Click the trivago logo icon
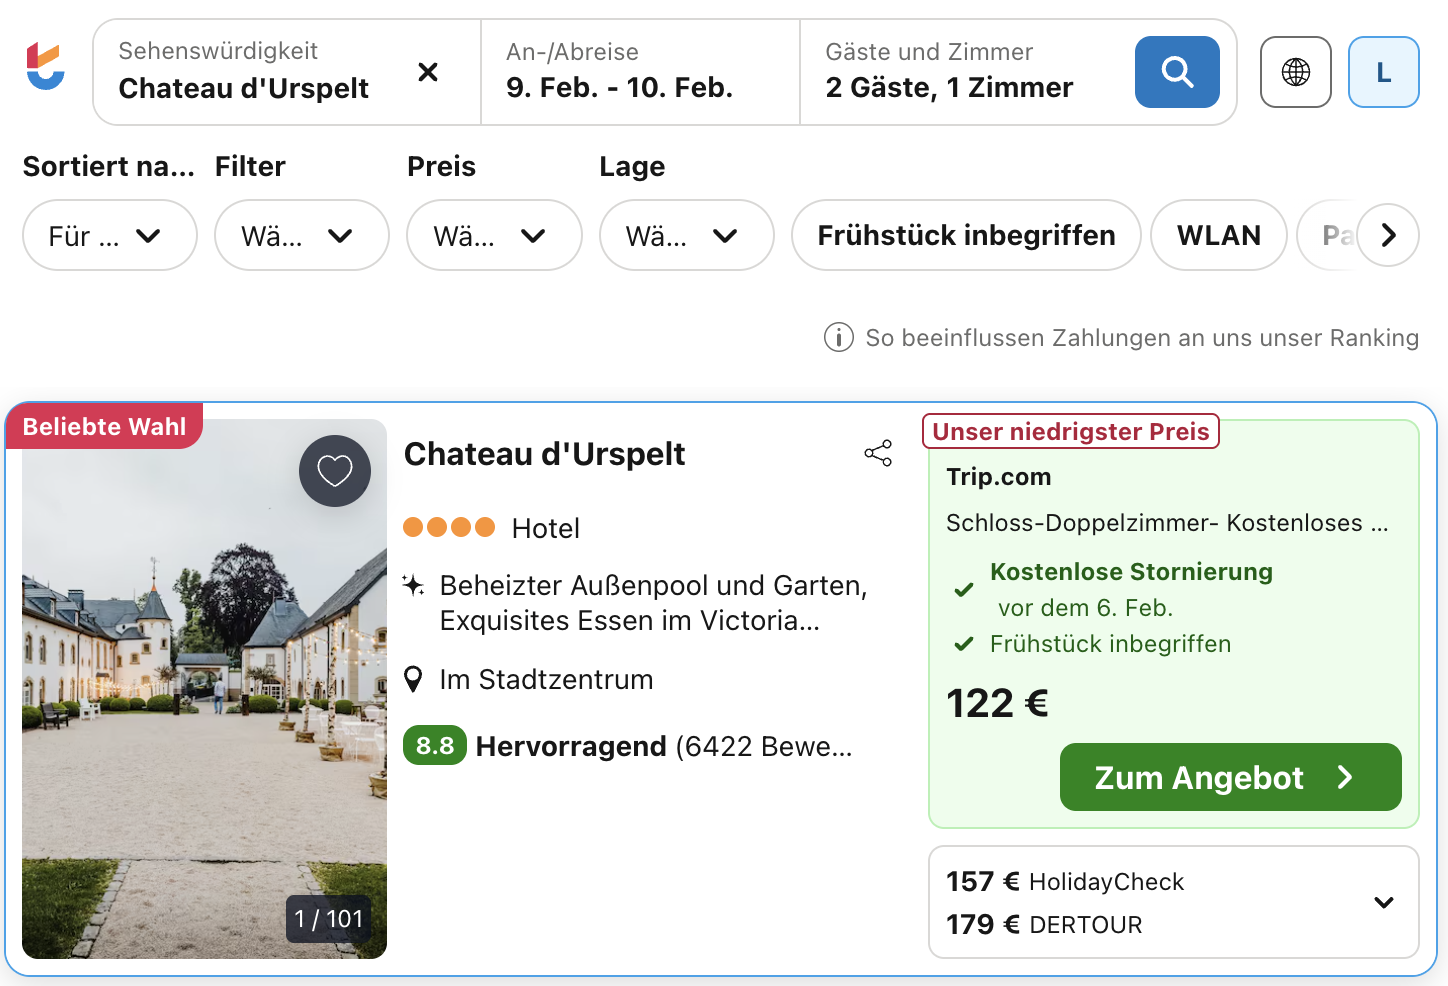1448x986 pixels. pos(45,67)
